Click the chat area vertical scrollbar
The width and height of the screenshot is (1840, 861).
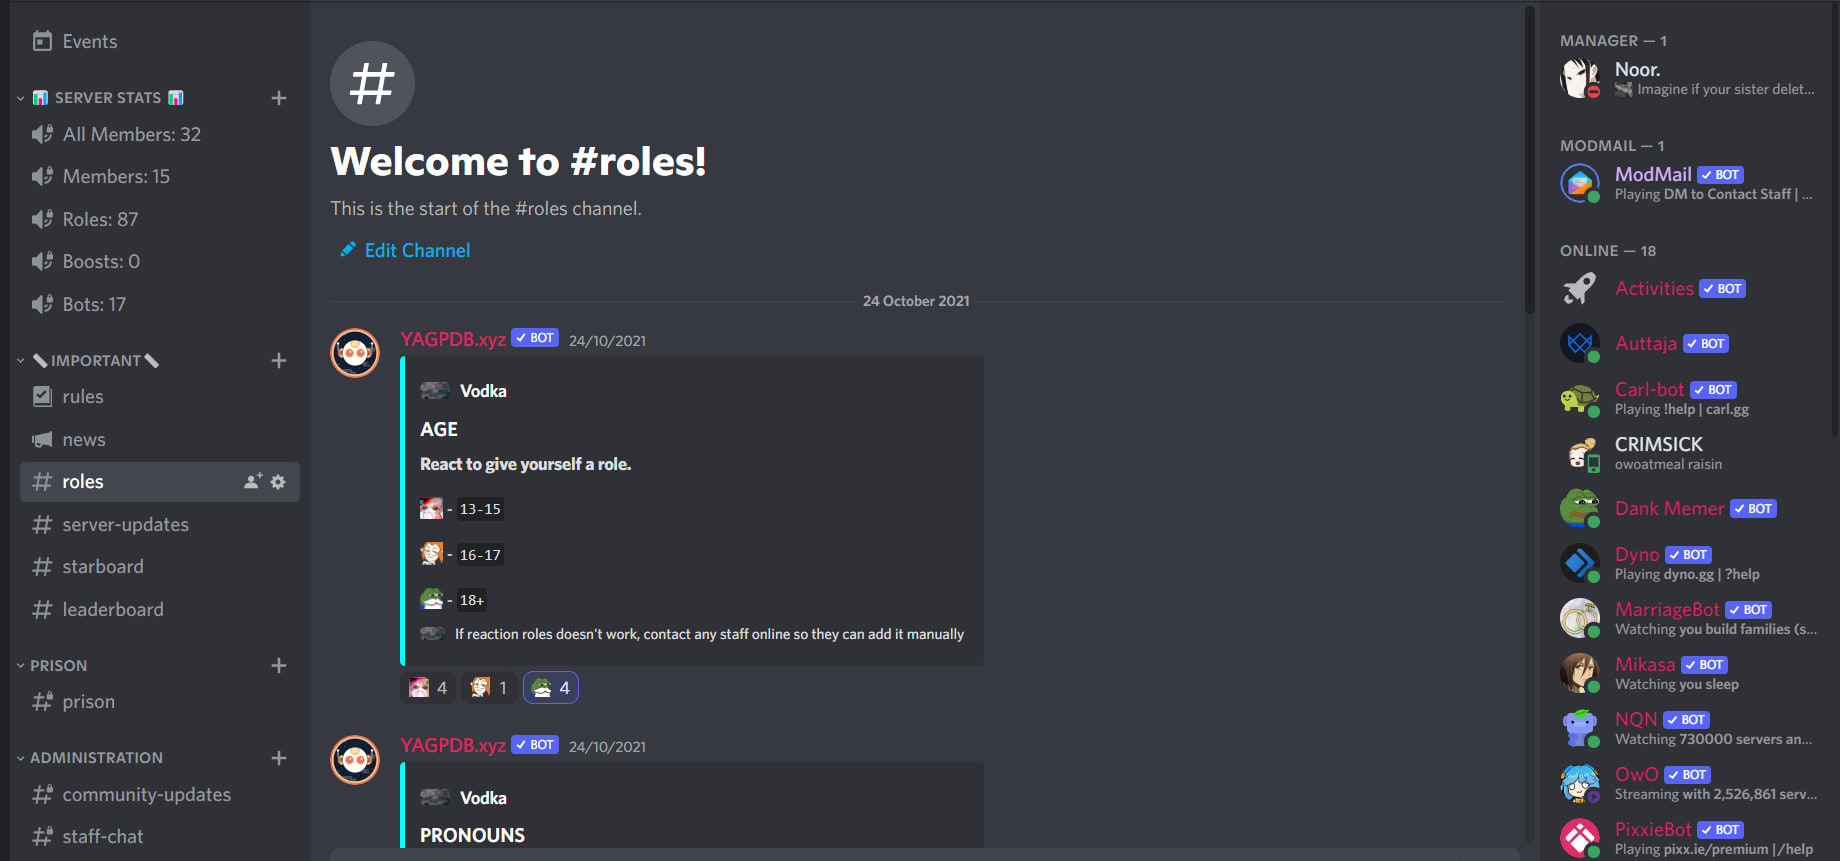[x=1529, y=160]
